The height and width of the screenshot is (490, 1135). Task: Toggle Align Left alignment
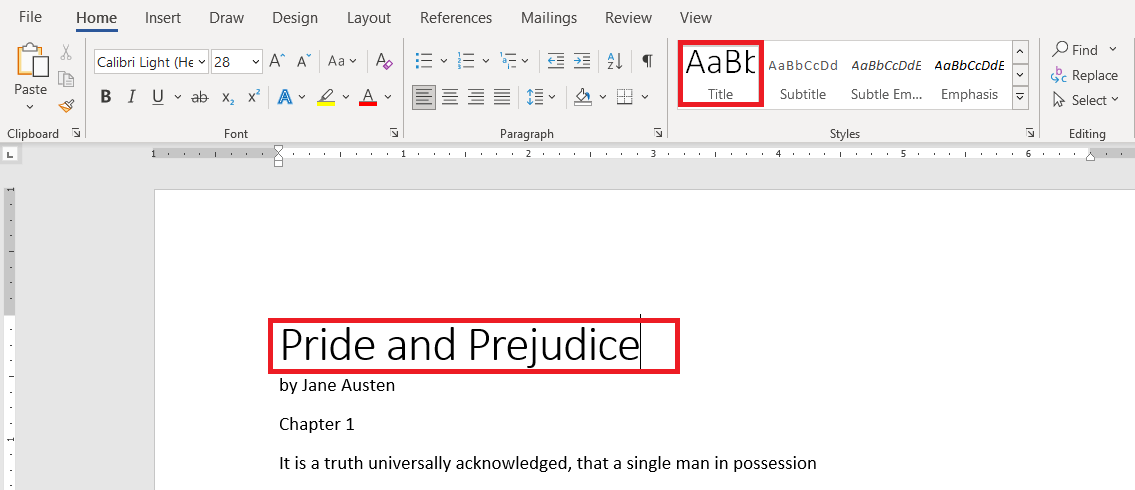pyautogui.click(x=424, y=96)
